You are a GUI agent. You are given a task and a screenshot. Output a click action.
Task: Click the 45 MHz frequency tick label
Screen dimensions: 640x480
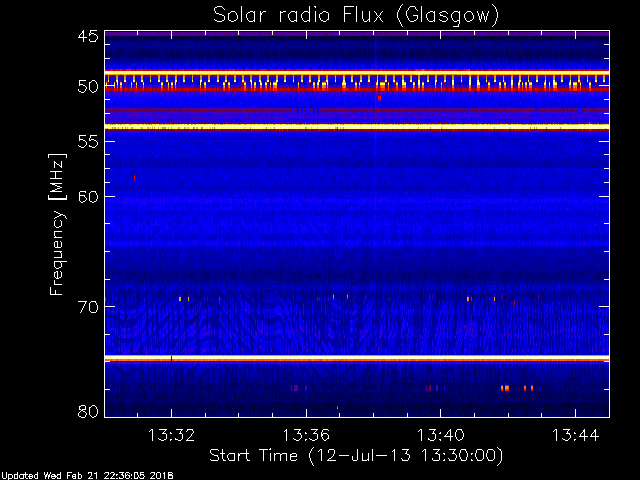87,37
